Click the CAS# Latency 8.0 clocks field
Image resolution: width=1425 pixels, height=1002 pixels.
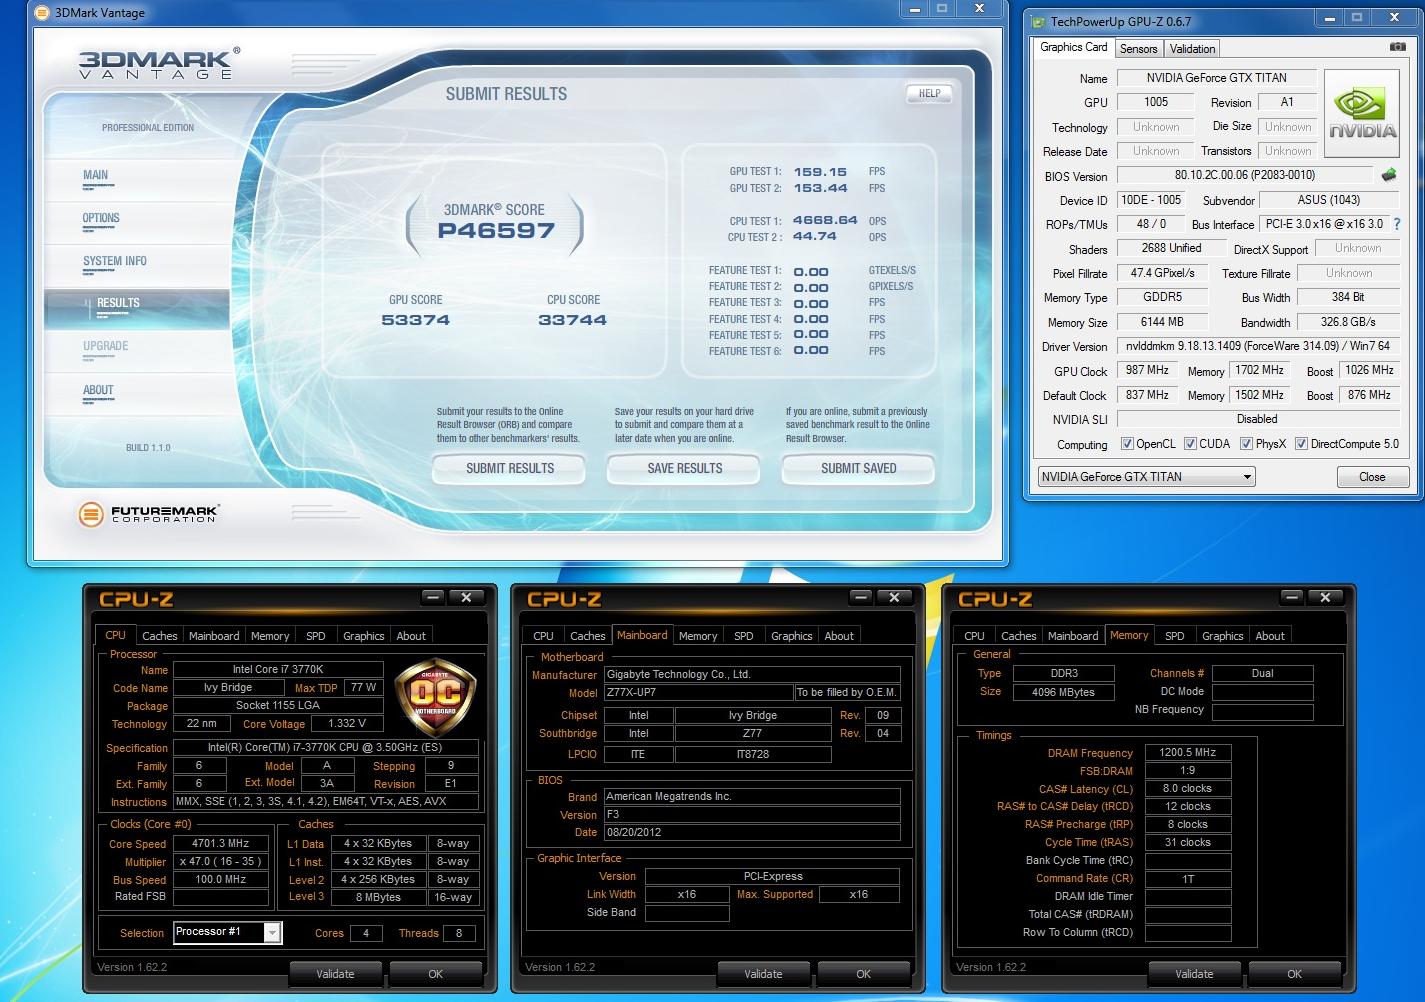[x=1188, y=788]
